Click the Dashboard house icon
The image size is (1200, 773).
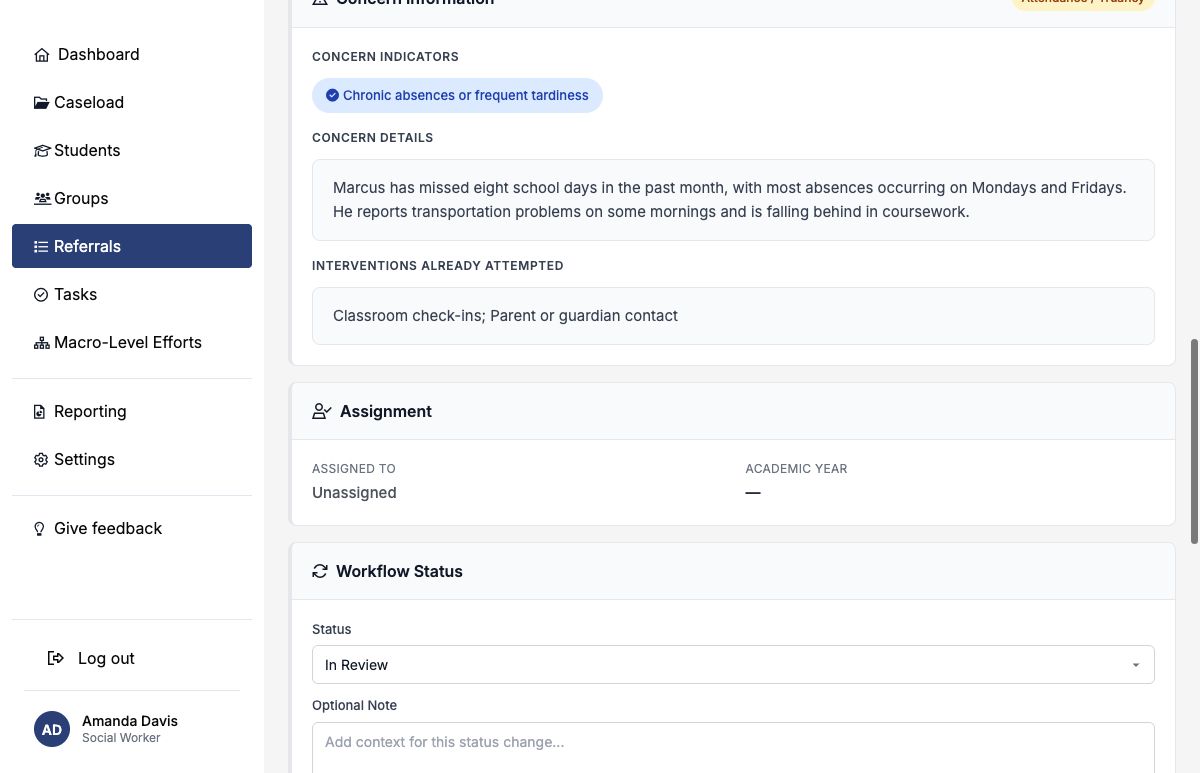pos(42,55)
